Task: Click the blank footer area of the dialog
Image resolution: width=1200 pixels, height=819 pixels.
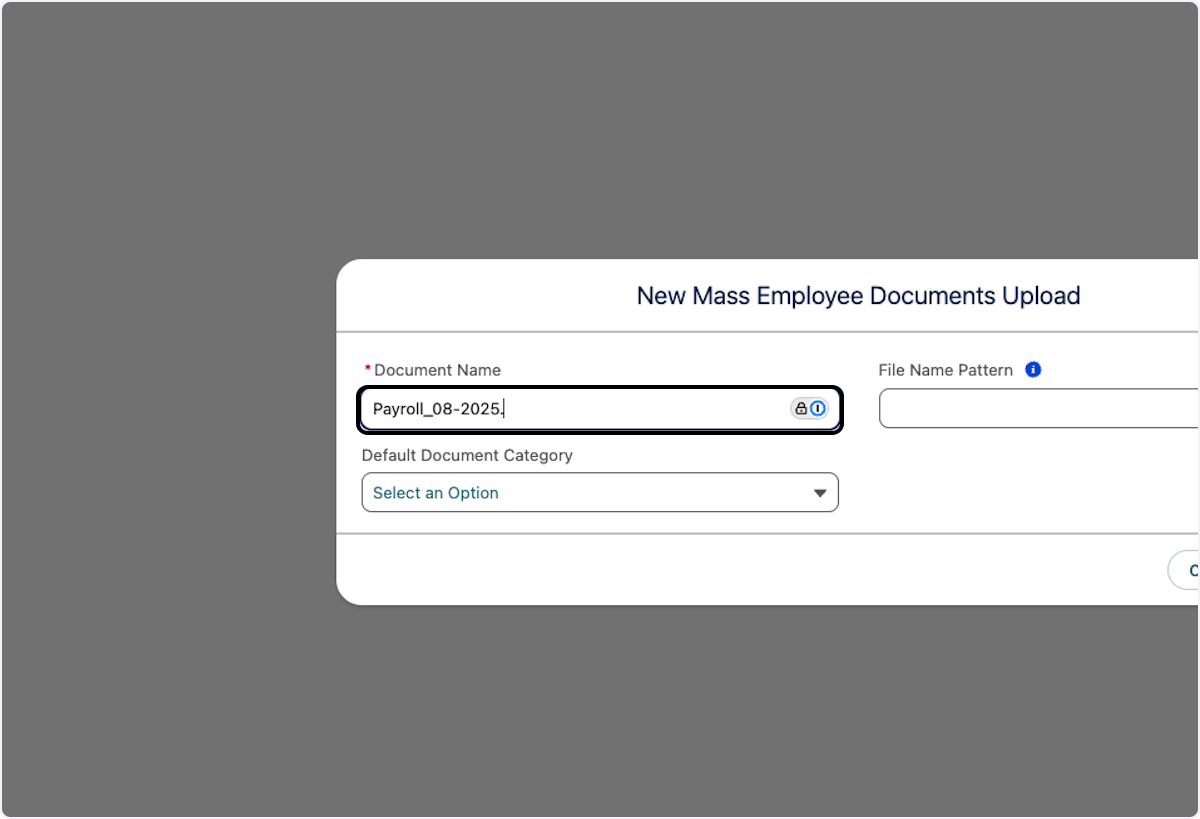Action: coord(700,569)
